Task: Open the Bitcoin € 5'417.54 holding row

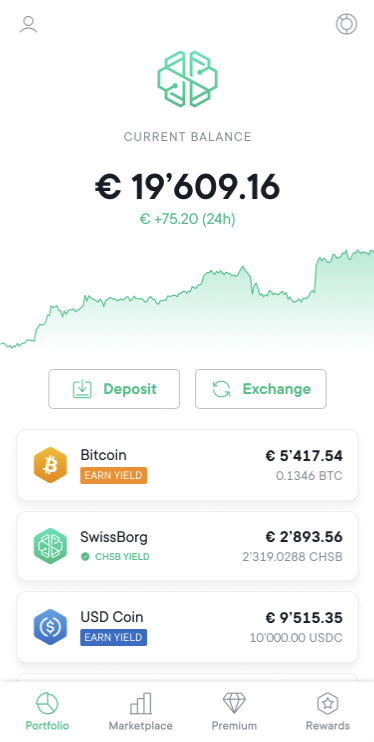Action: (187, 465)
